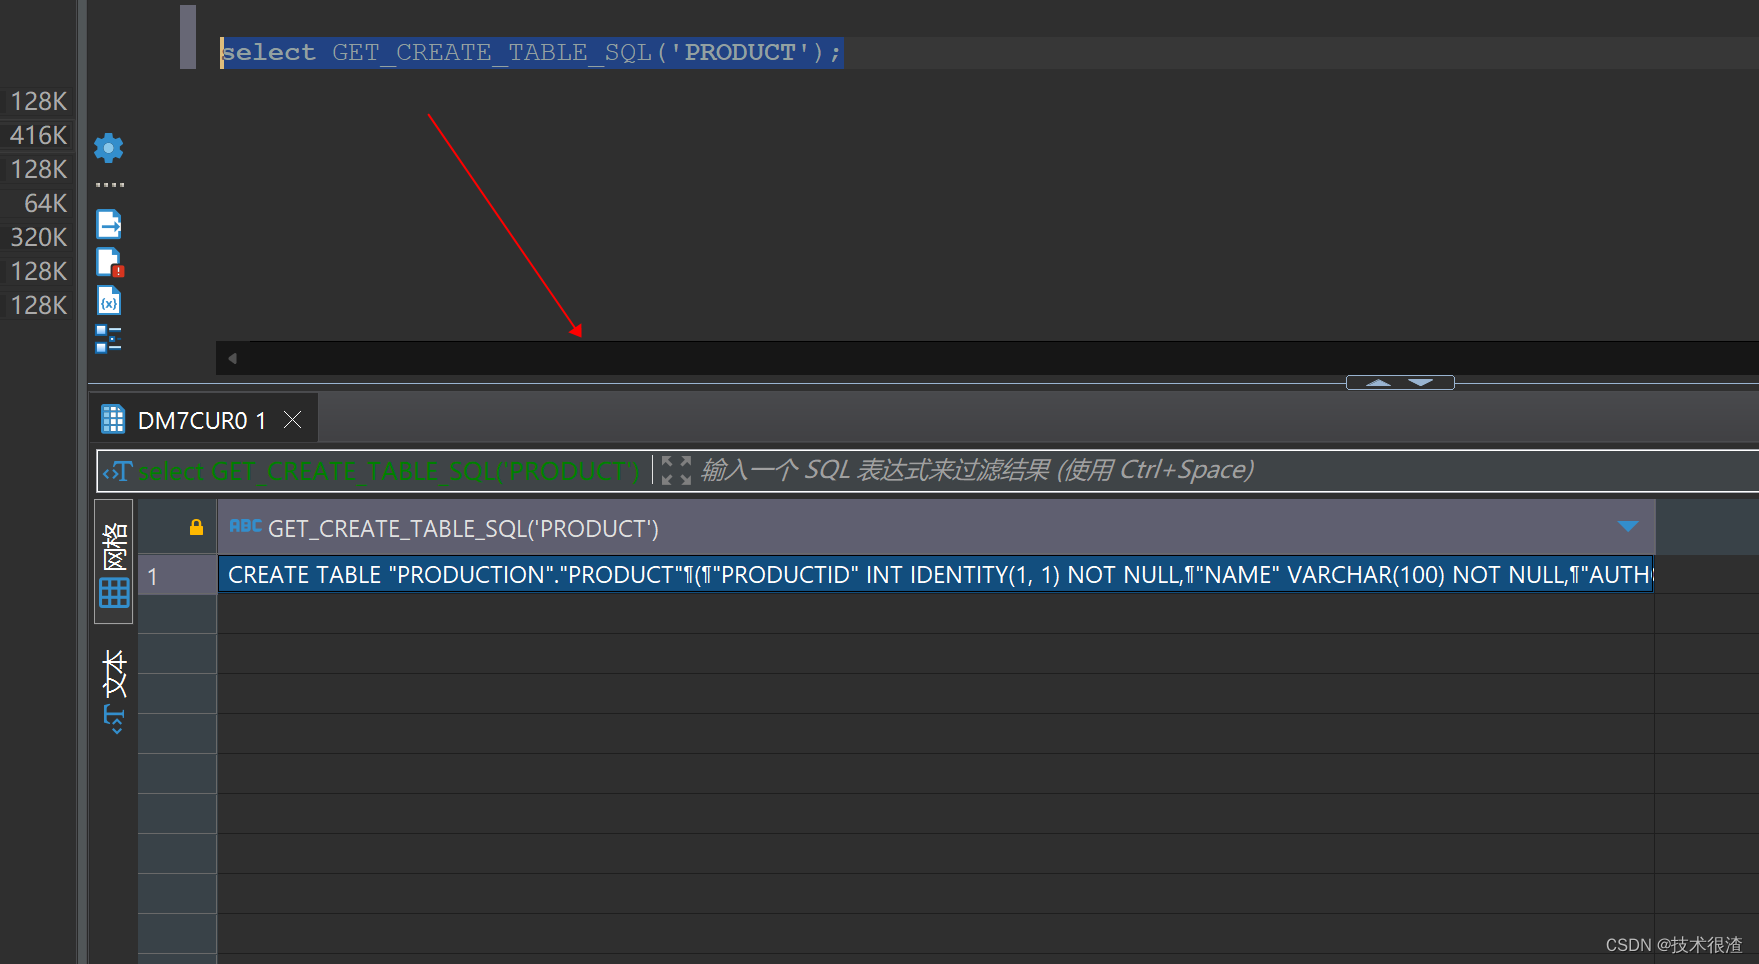This screenshot has height=964, width=1759.
Task: Select the CREATE TABLE result cell
Action: pyautogui.click(x=936, y=575)
